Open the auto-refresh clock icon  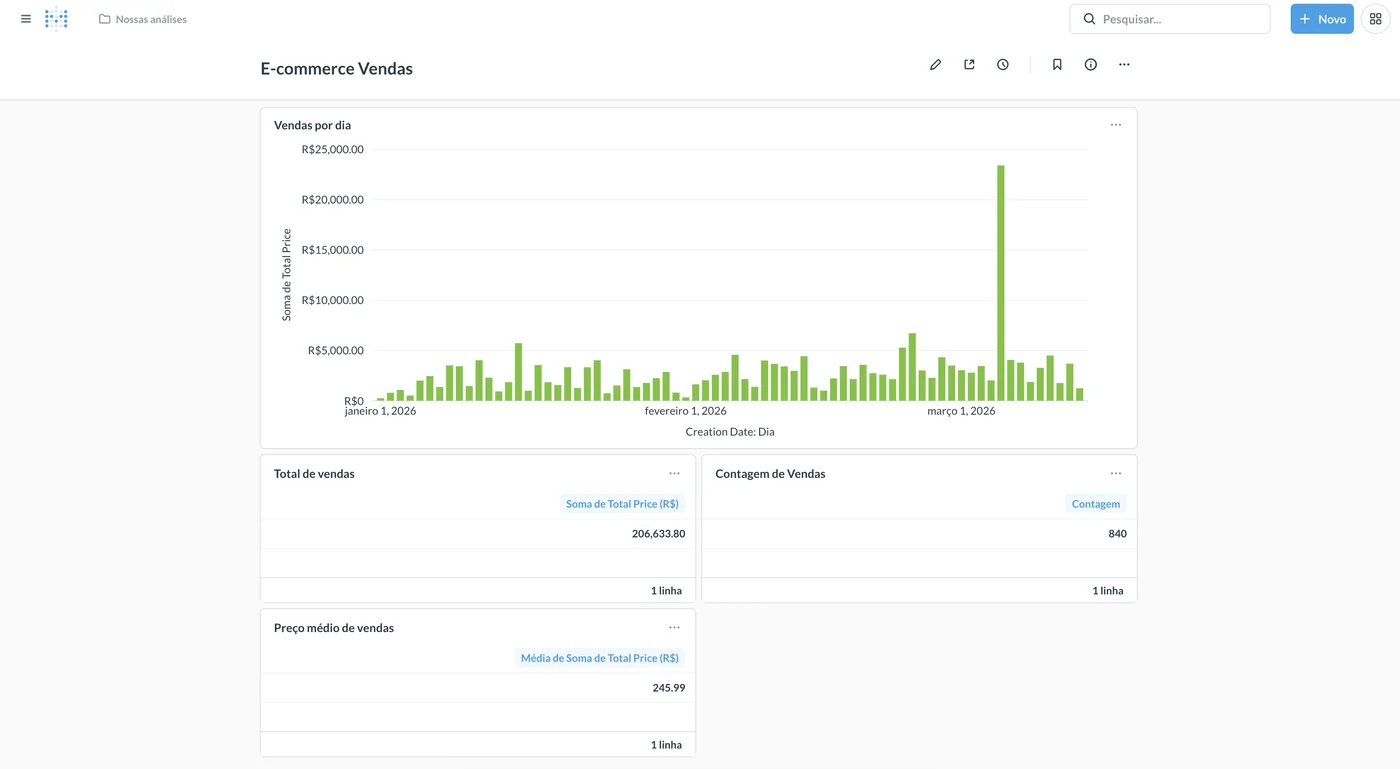pos(1003,65)
